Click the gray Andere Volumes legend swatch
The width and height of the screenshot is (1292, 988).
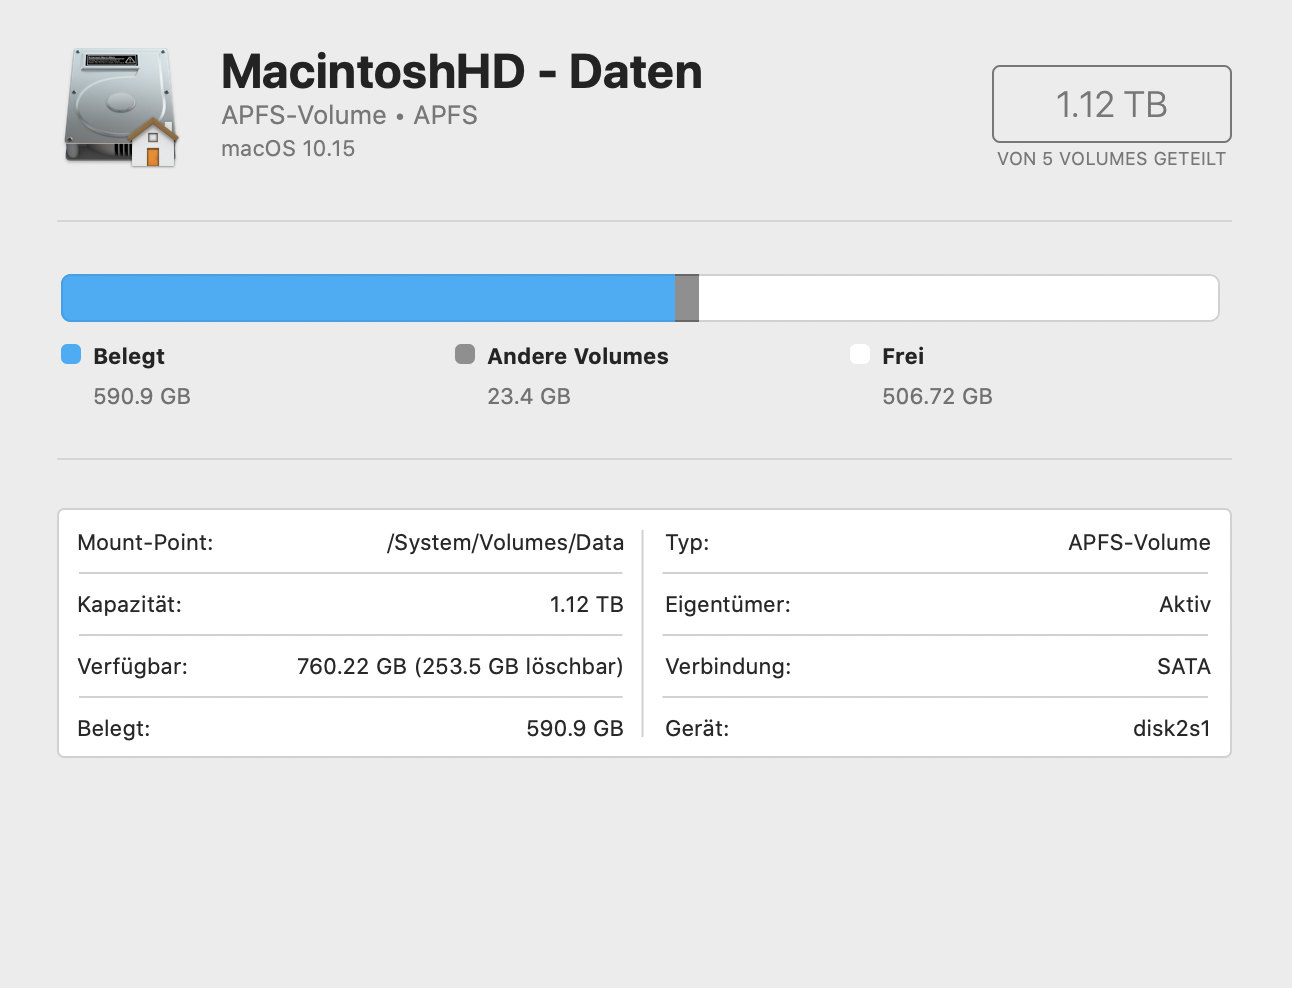(465, 354)
